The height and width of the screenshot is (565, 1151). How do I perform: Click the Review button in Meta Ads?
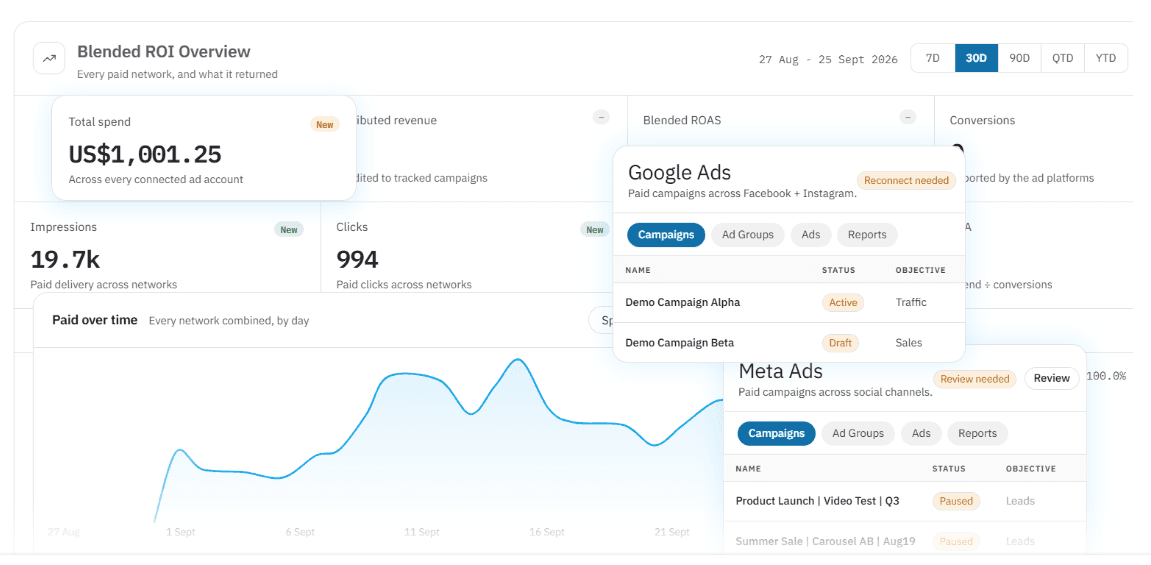tap(1052, 379)
